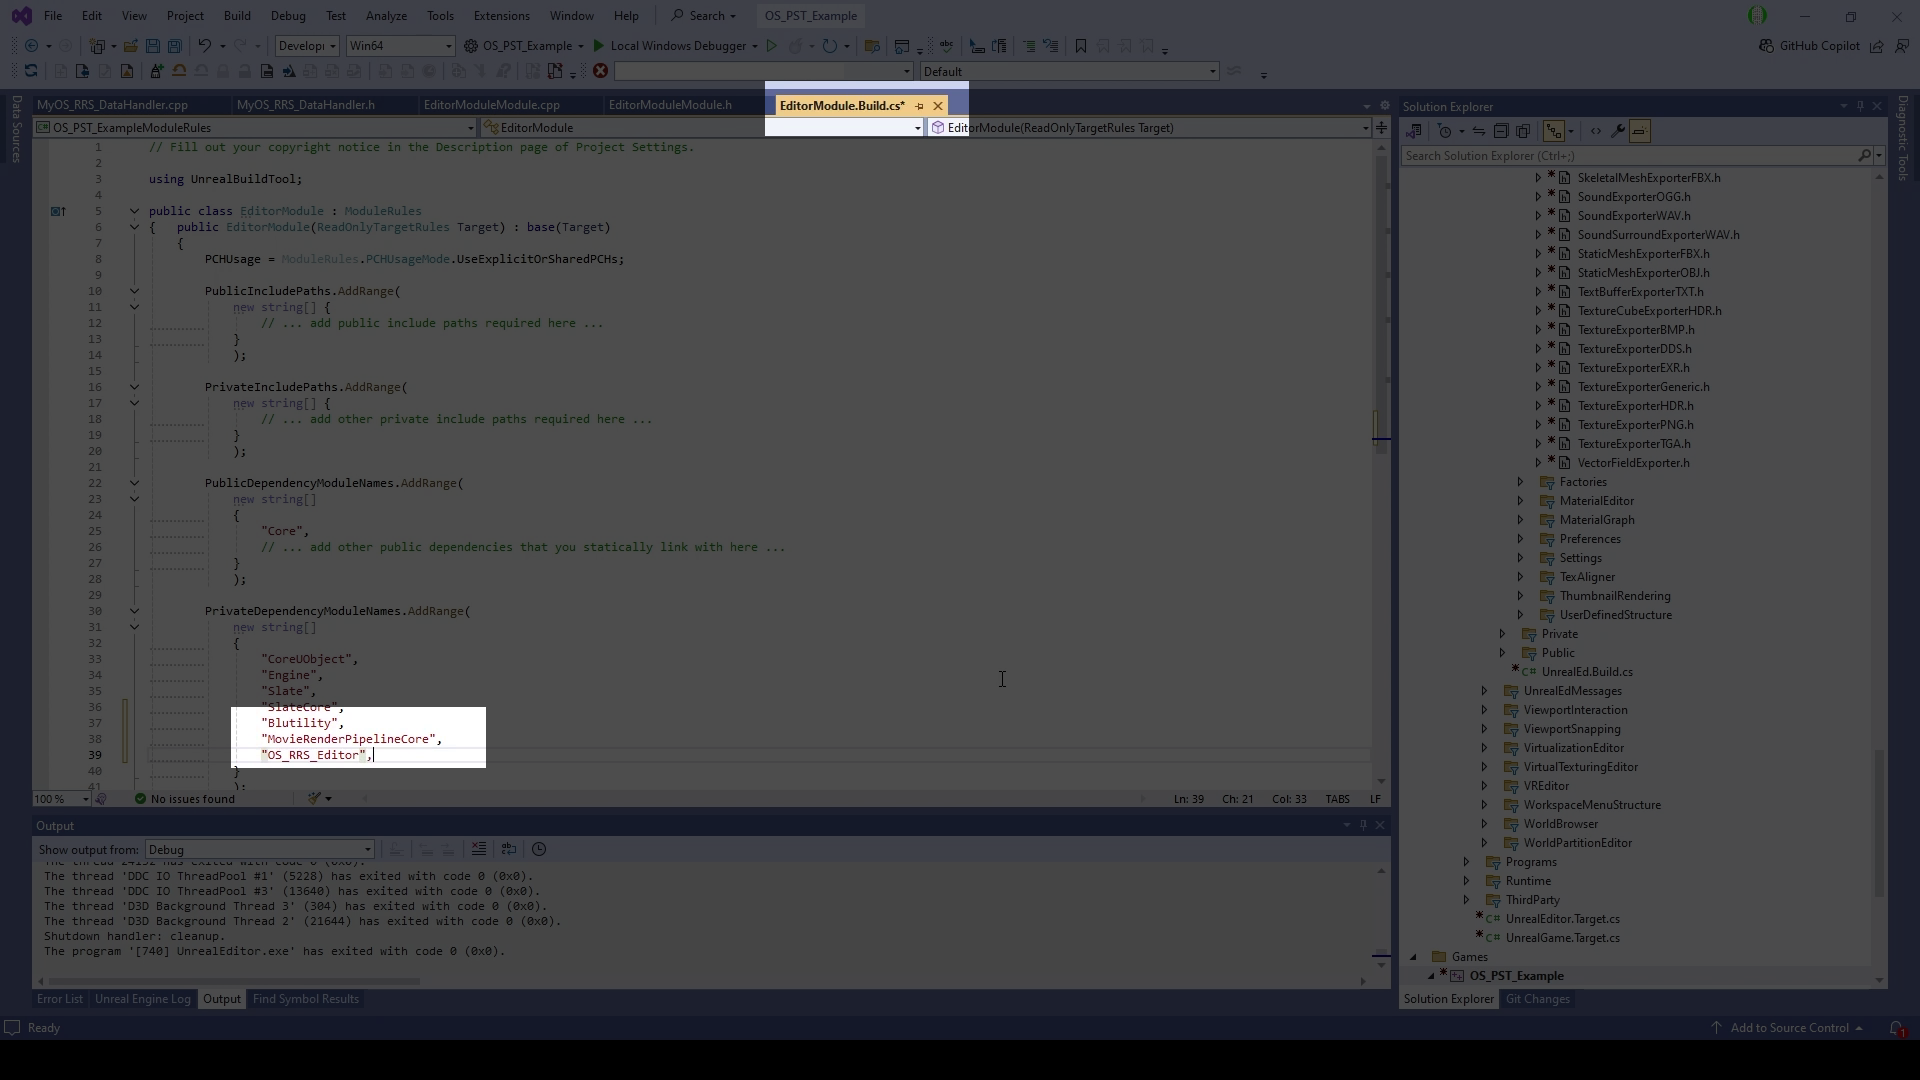Switch to the Unreal Engine Log tab
1920x1080 pixels.
pyautogui.click(x=142, y=999)
